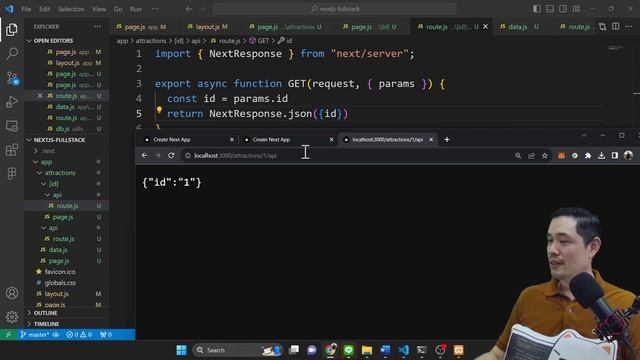Open Windows Start menu
Image resolution: width=640 pixels, height=360 pixels.
pyautogui.click(x=181, y=350)
